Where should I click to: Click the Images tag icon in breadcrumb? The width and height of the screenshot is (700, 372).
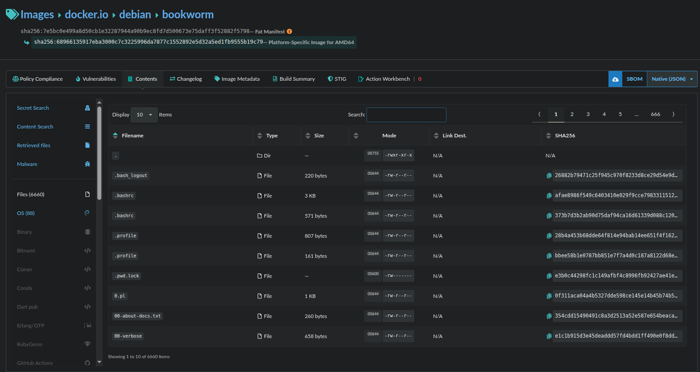click(12, 14)
